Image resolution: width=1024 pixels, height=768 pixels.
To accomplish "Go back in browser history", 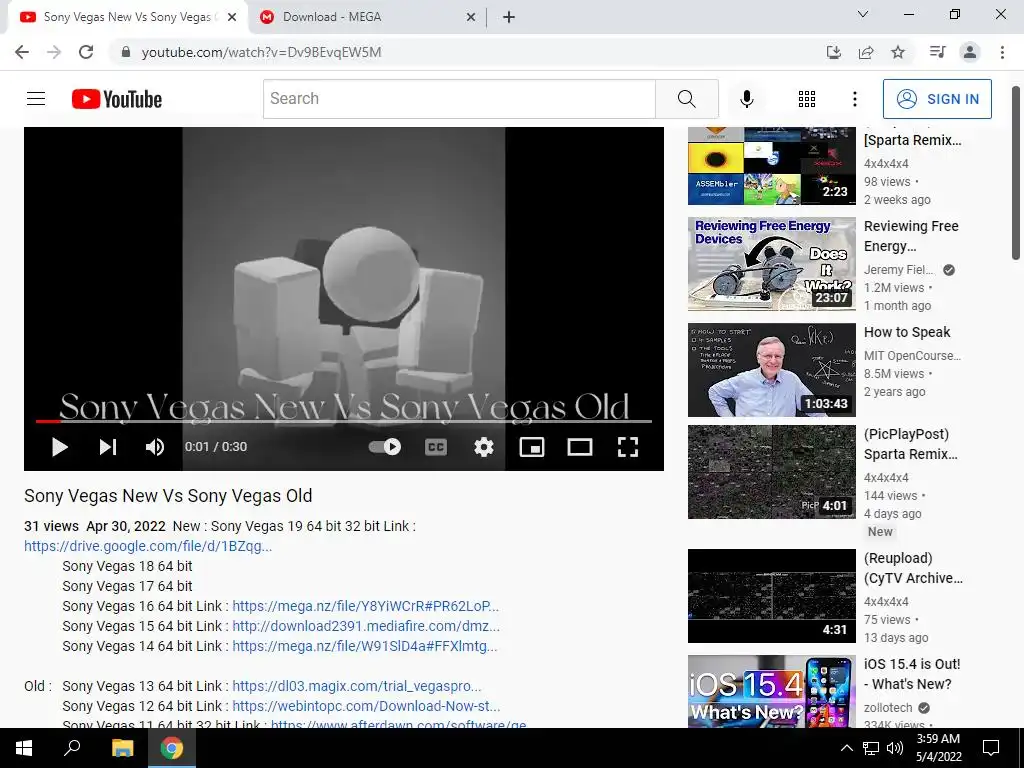I will point(22,52).
